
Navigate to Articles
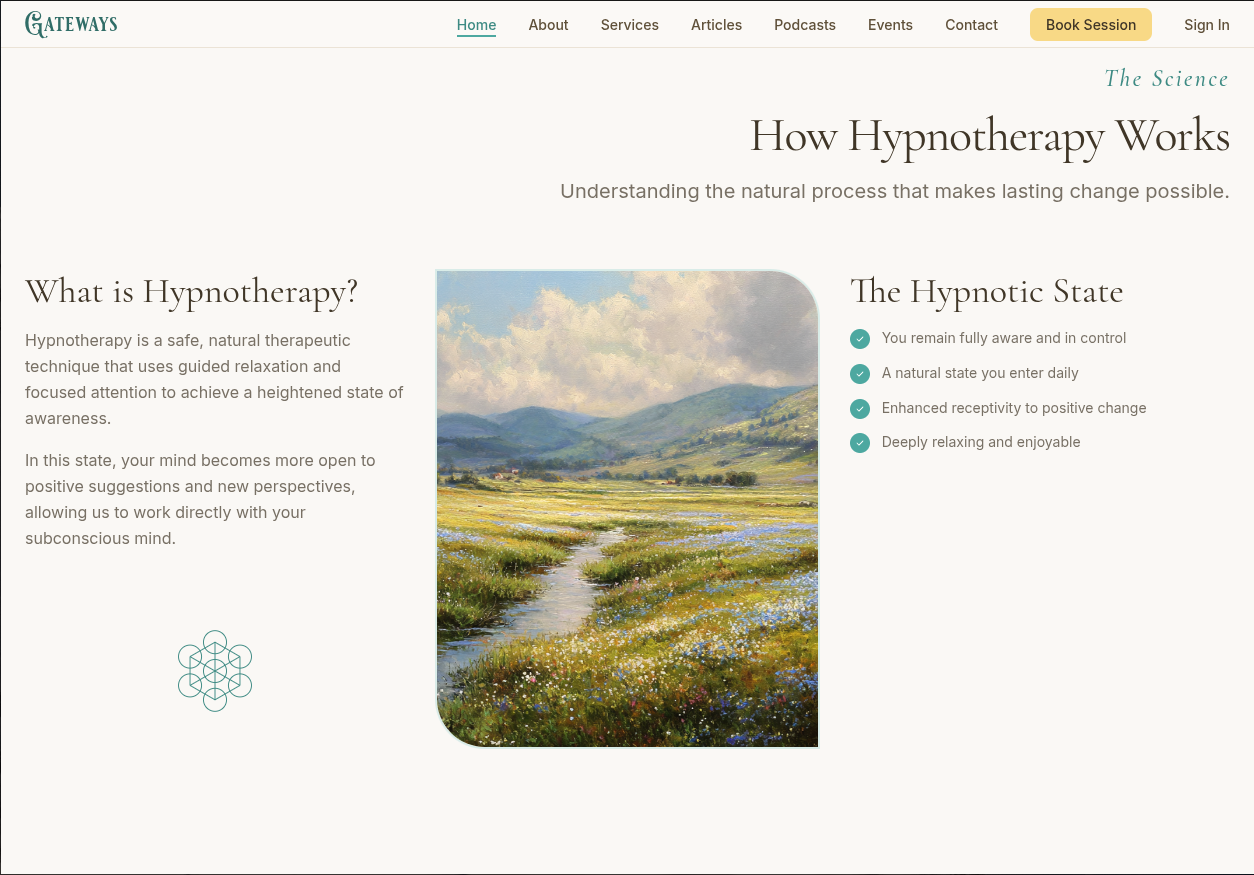[716, 25]
